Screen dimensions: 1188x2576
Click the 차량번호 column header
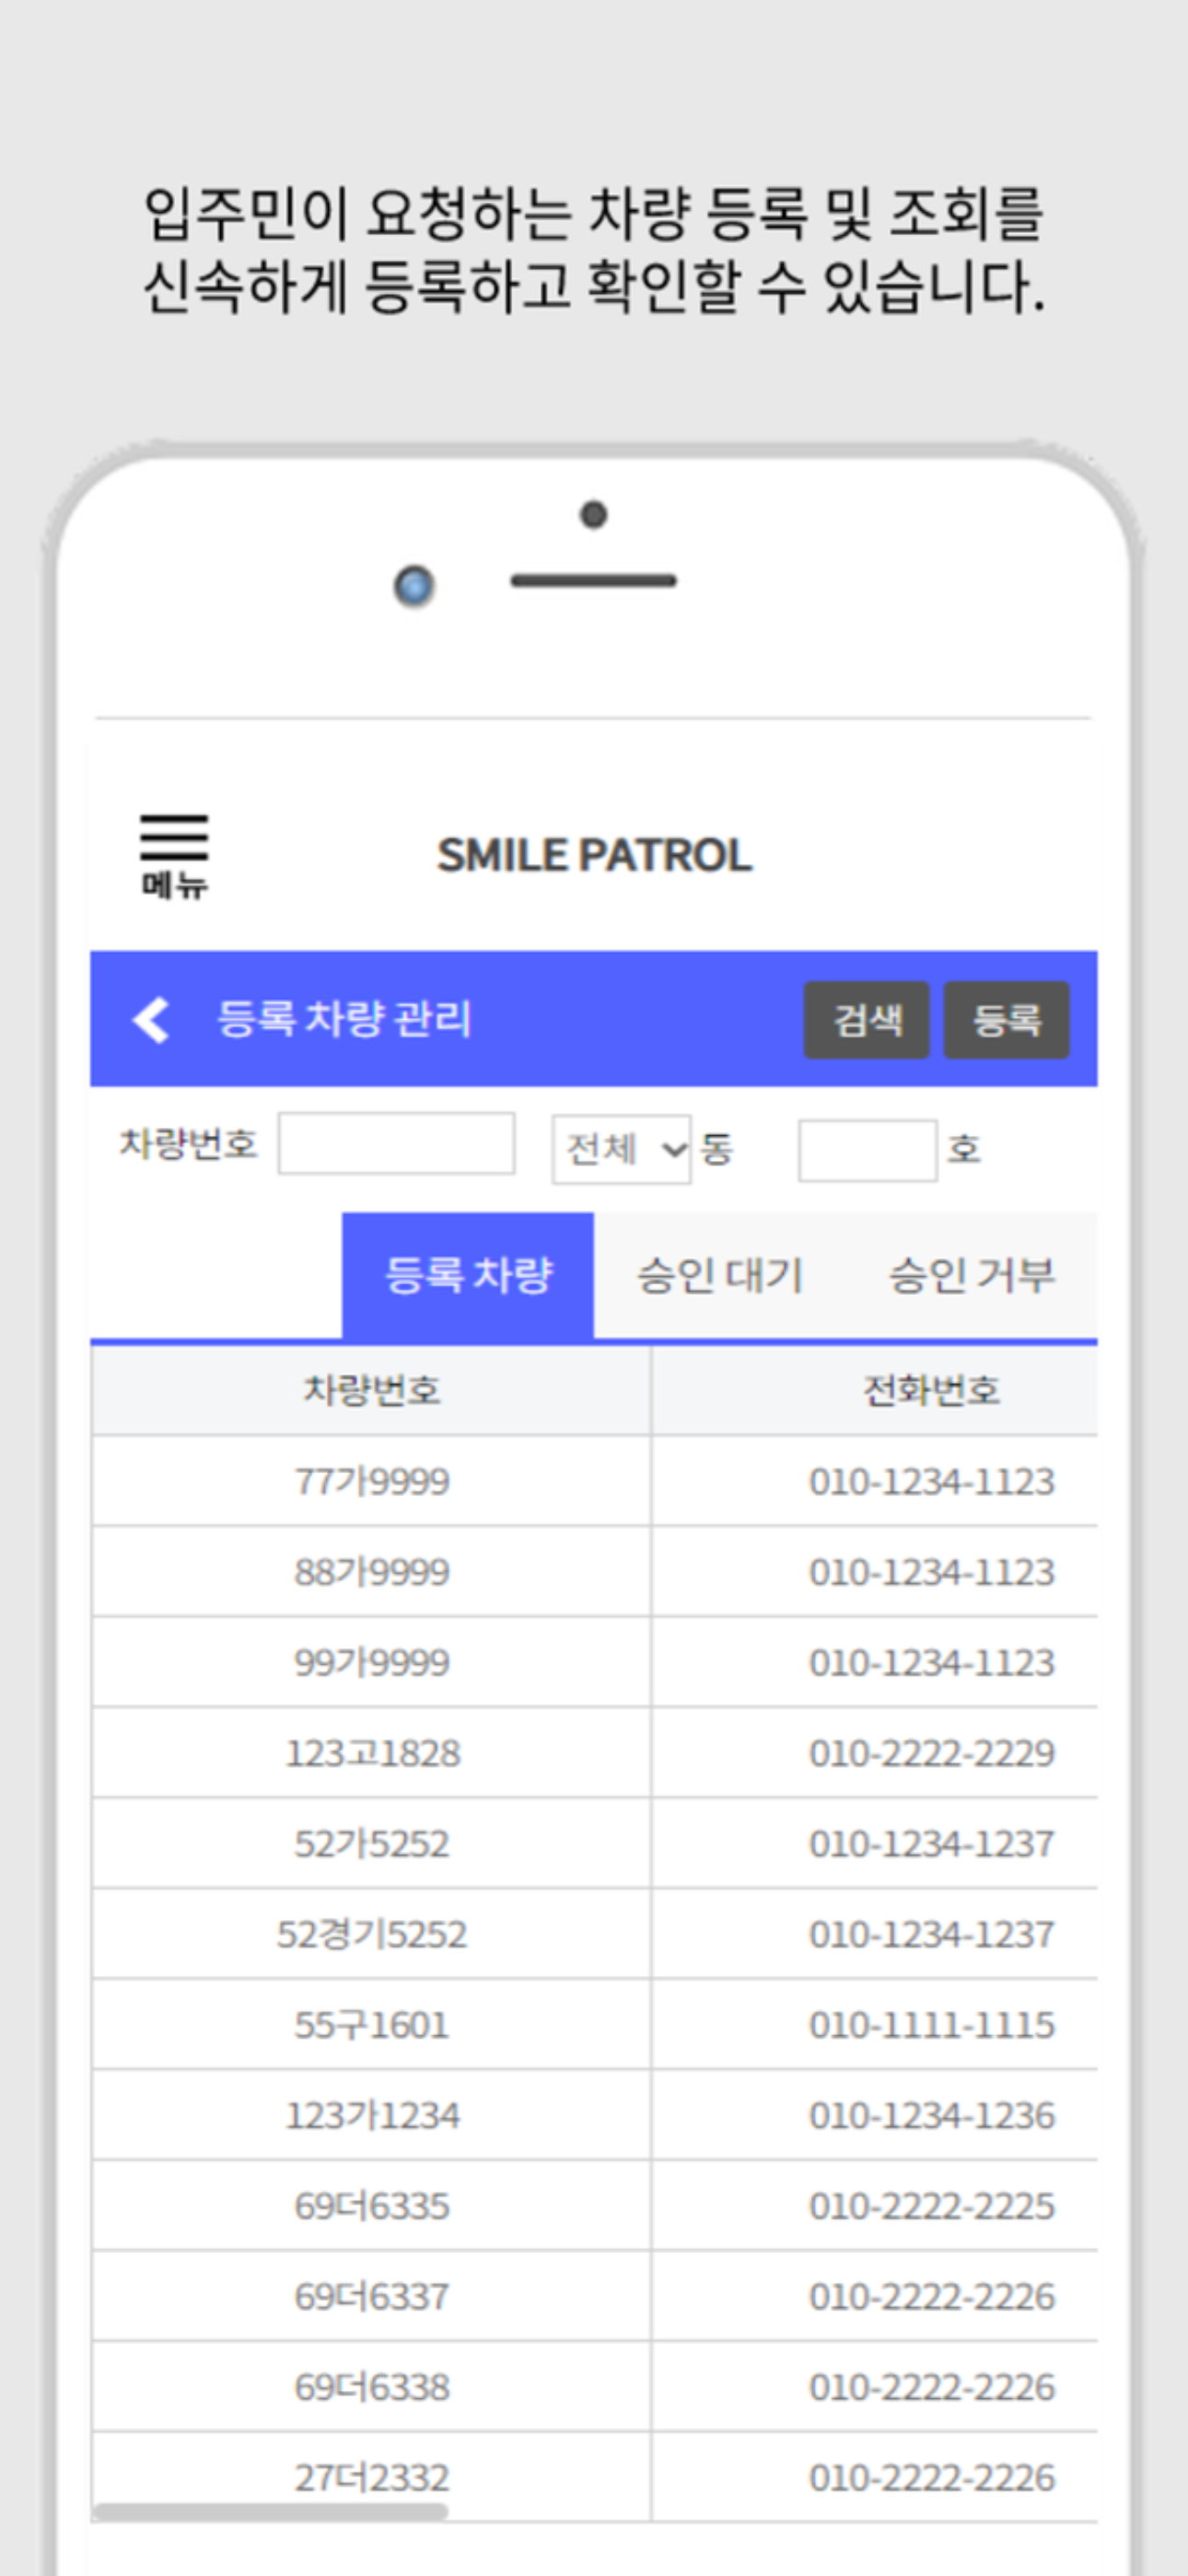371,1390
